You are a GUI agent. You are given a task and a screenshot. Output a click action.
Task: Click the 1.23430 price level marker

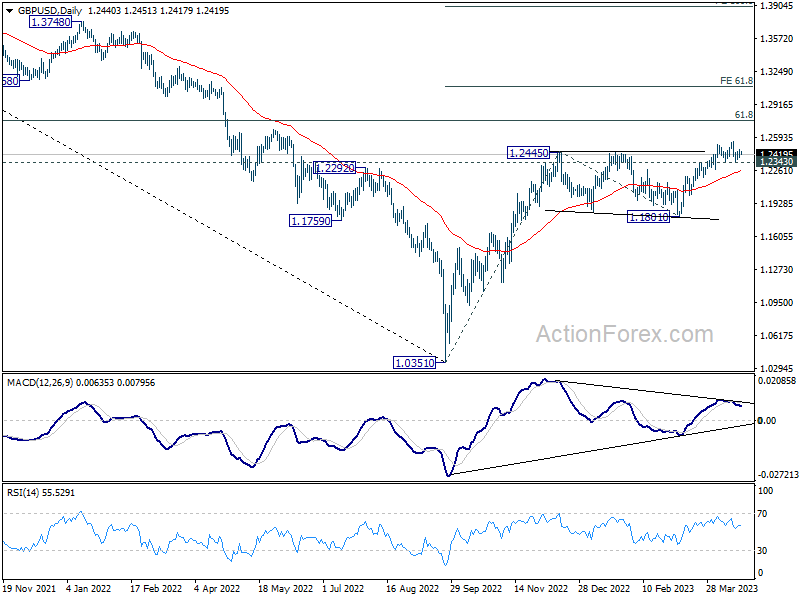[x=776, y=162]
